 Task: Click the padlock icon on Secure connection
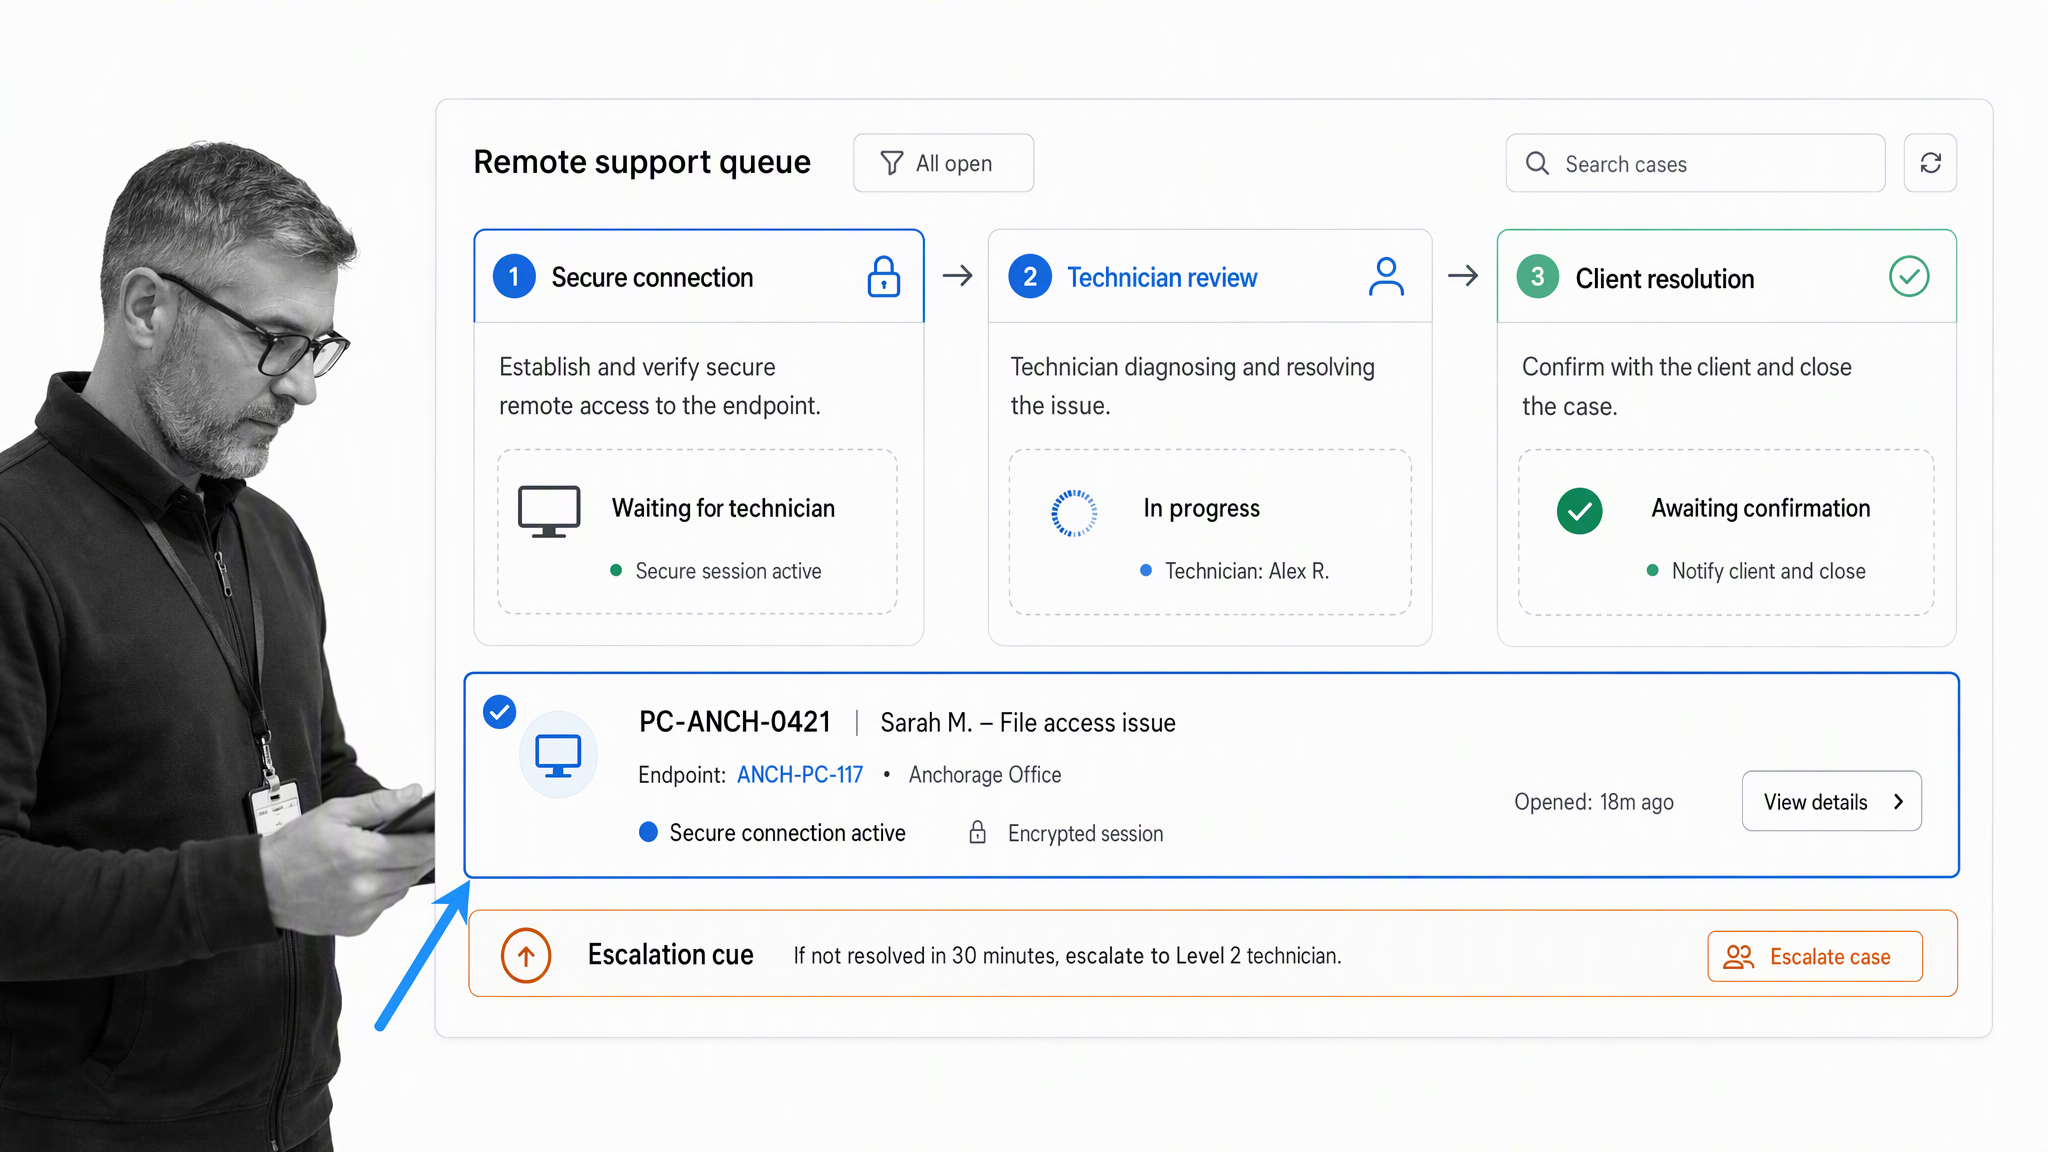[x=883, y=277]
